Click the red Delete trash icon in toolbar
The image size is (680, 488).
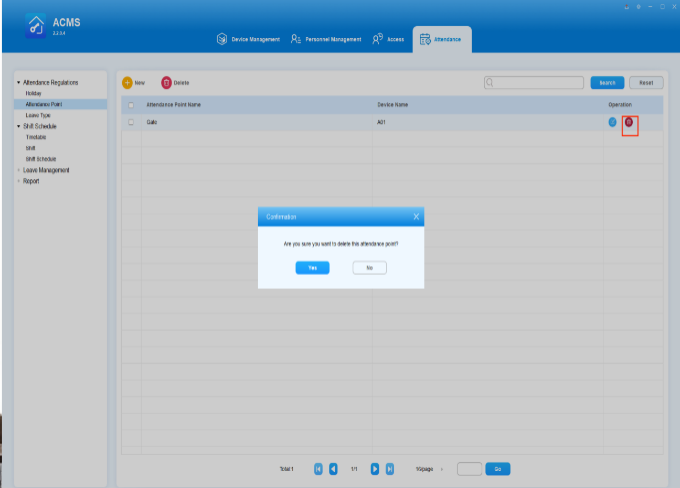167,82
